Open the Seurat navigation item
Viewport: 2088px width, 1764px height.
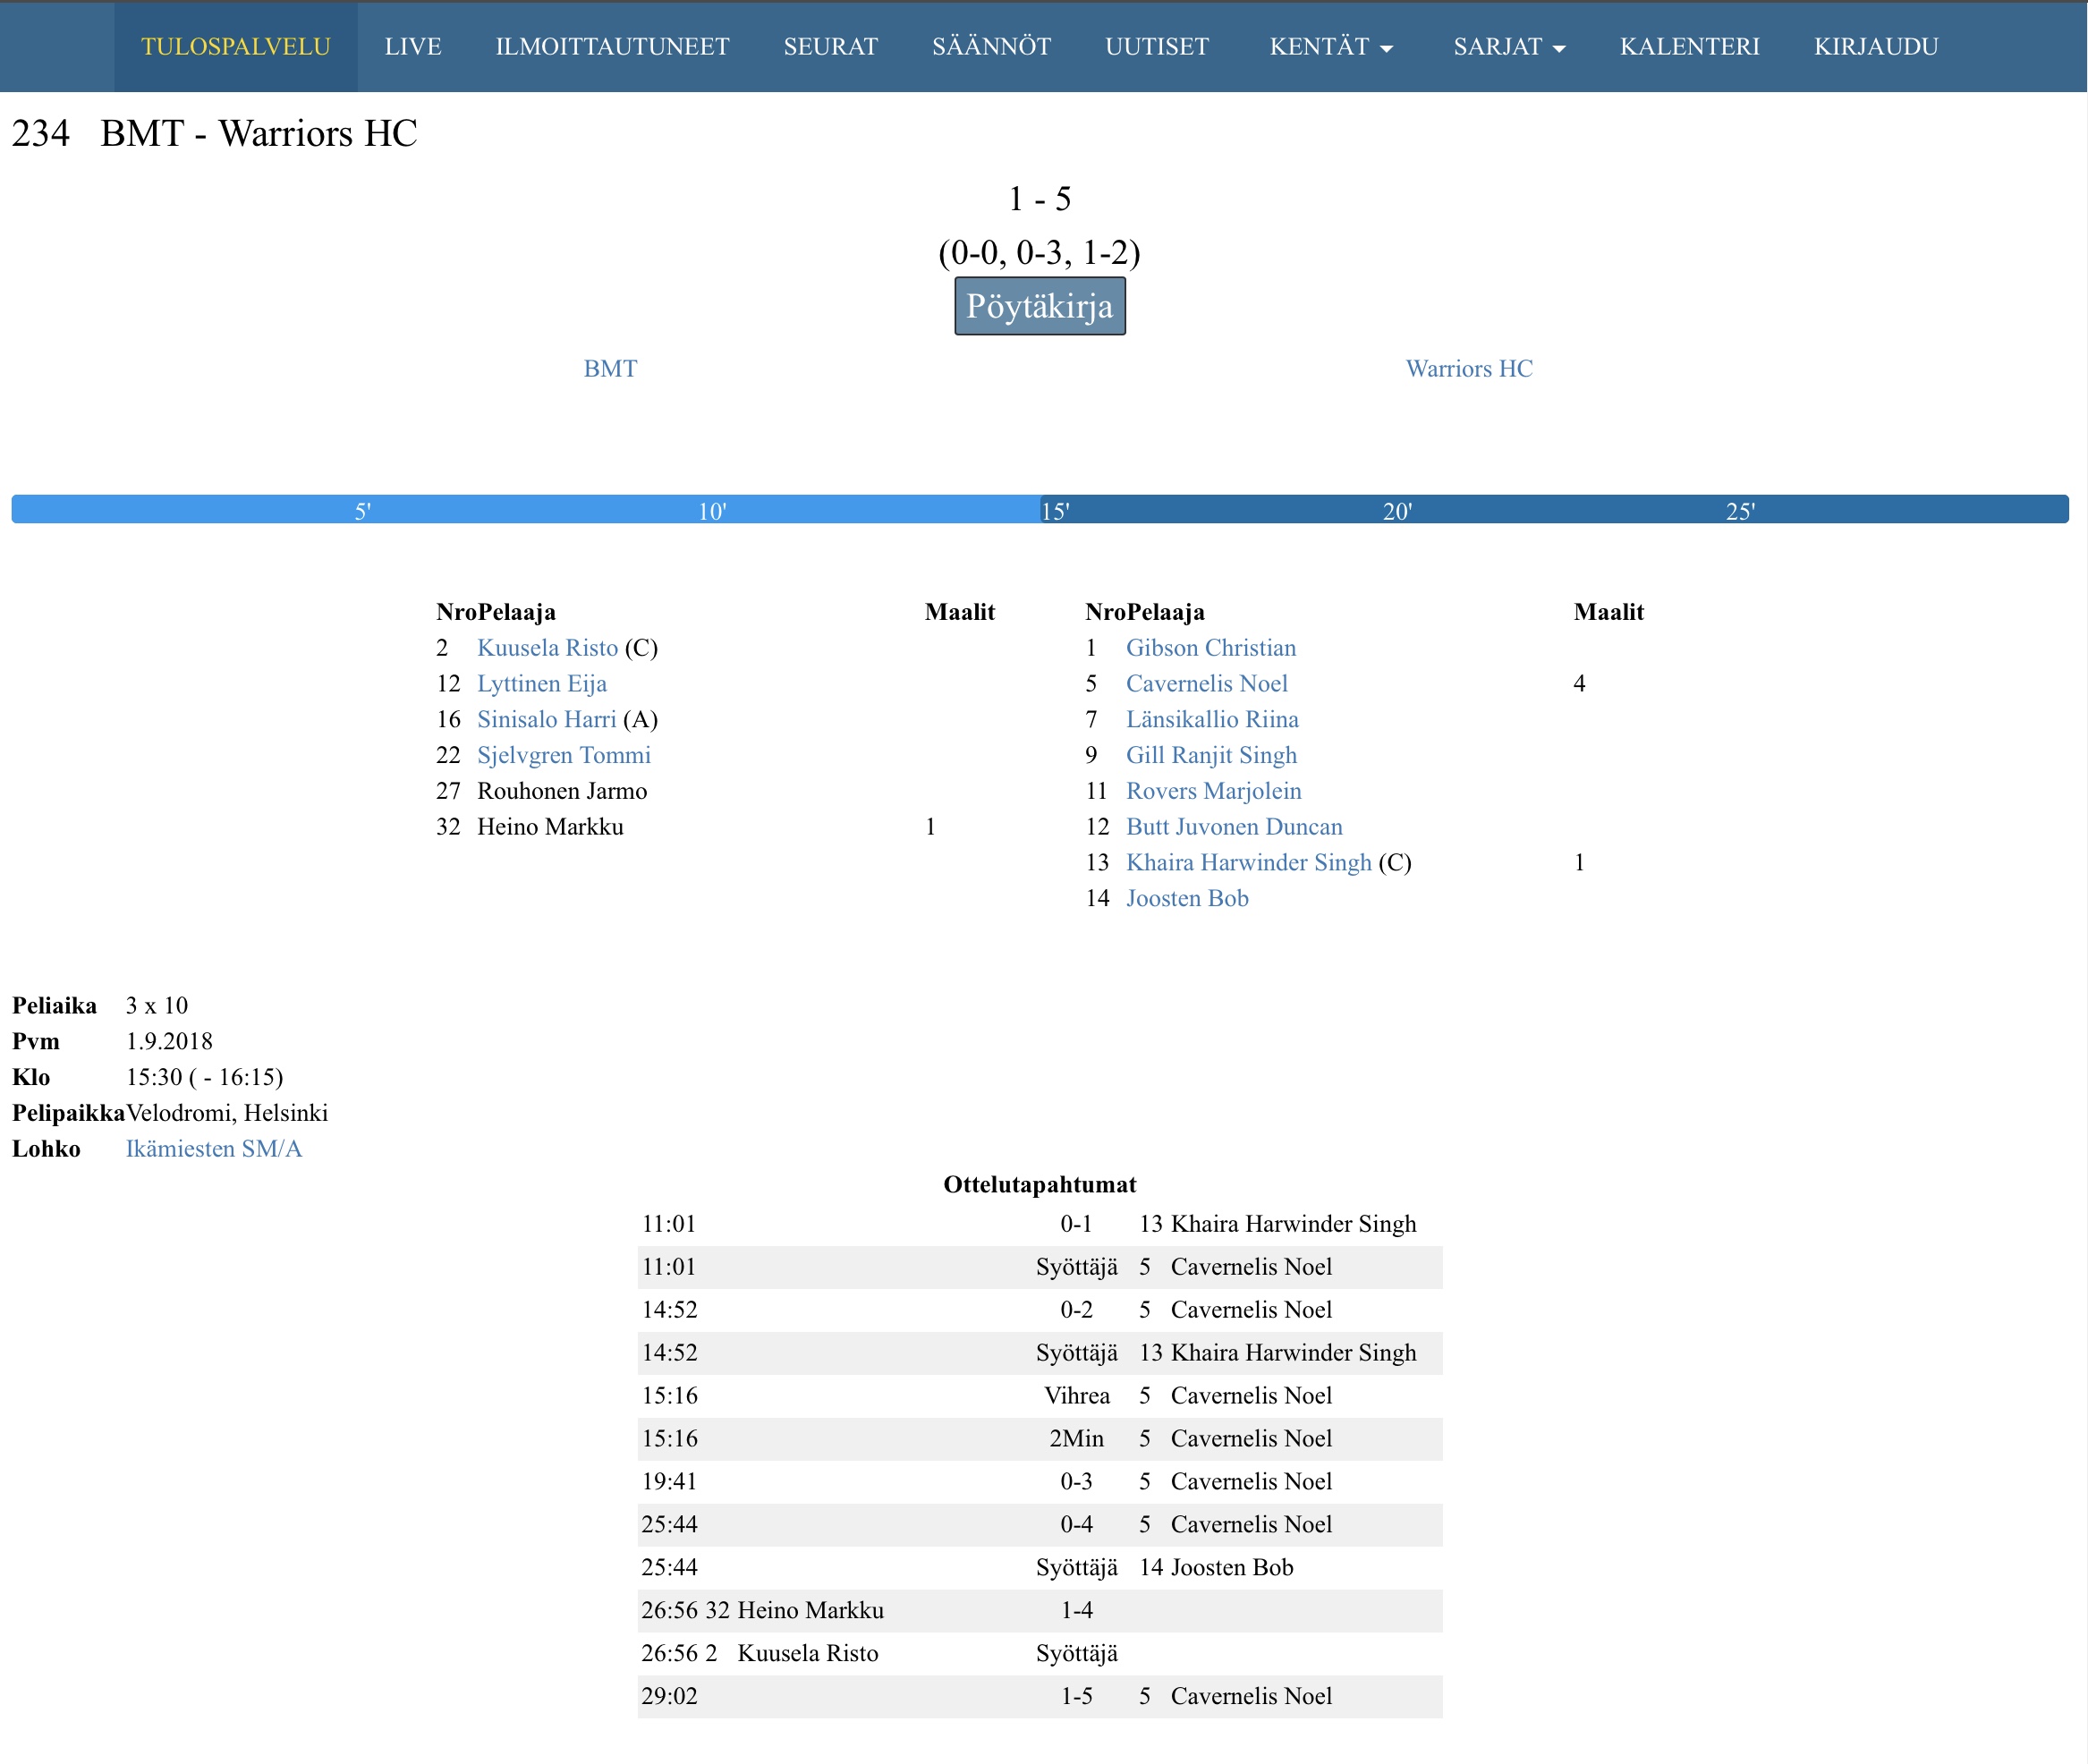[x=830, y=47]
